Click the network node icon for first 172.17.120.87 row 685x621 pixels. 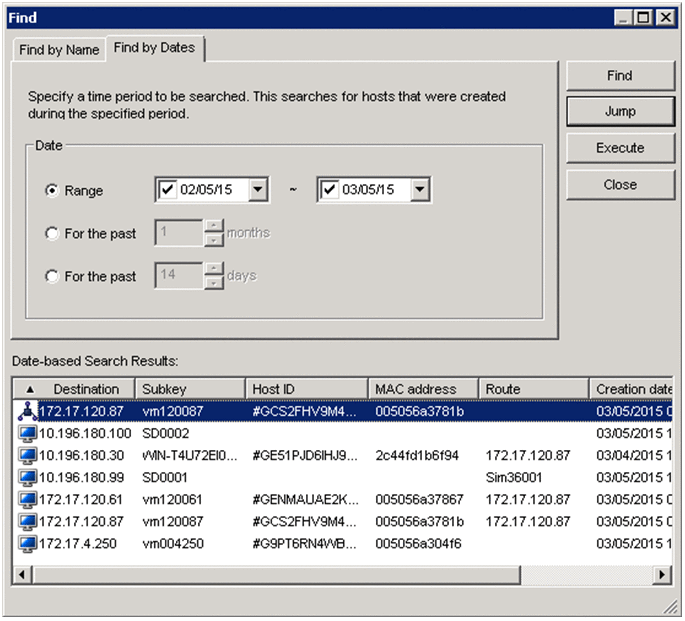click(x=28, y=410)
